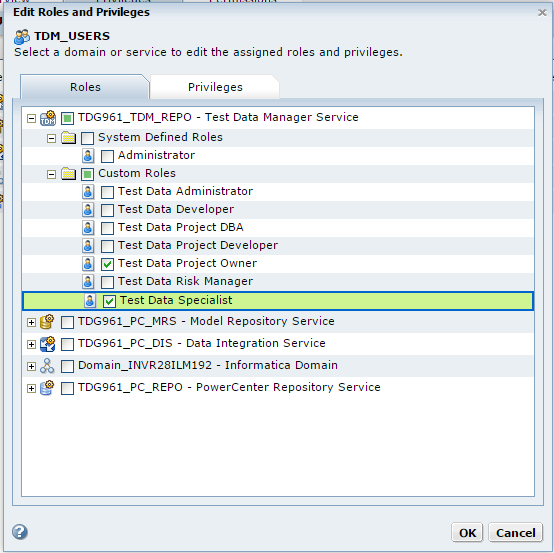
Task: Click the Informatica Domain node icon
Action: (x=47, y=366)
